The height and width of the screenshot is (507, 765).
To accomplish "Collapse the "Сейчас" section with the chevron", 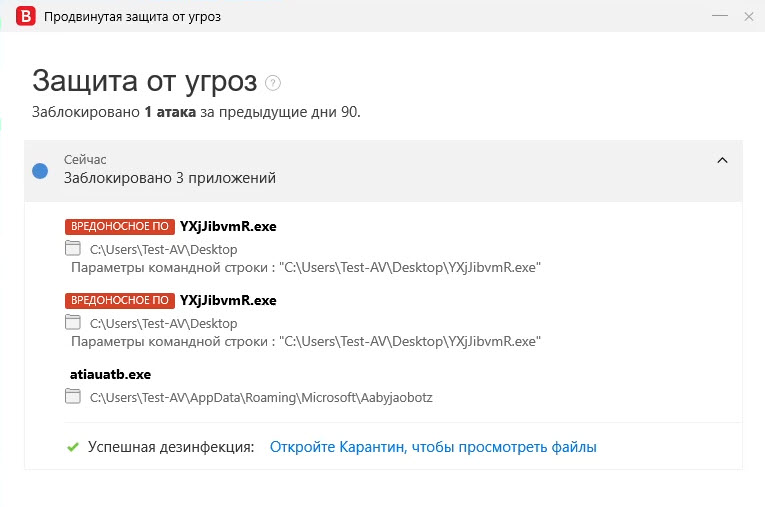I will pos(722,160).
